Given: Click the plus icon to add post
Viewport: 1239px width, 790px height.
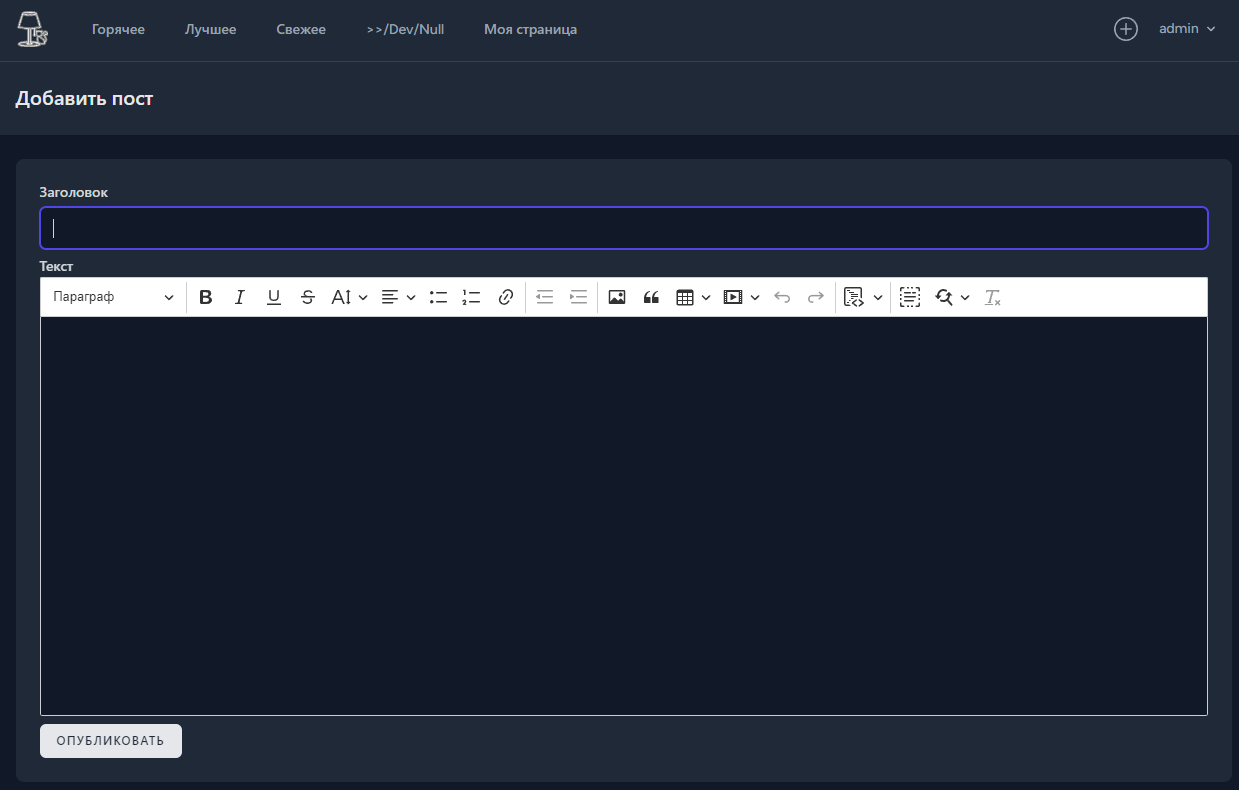Looking at the screenshot, I should pyautogui.click(x=1126, y=29).
